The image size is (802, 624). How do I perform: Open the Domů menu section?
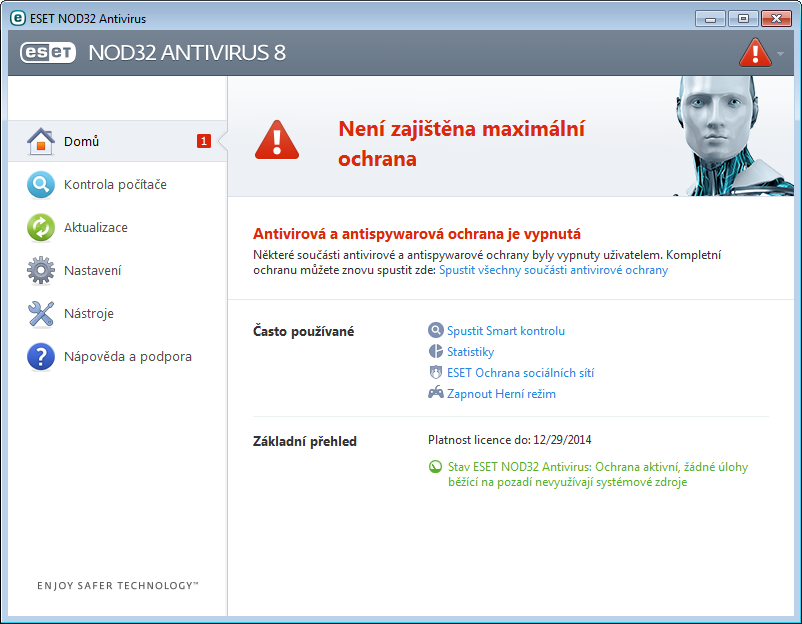point(118,141)
